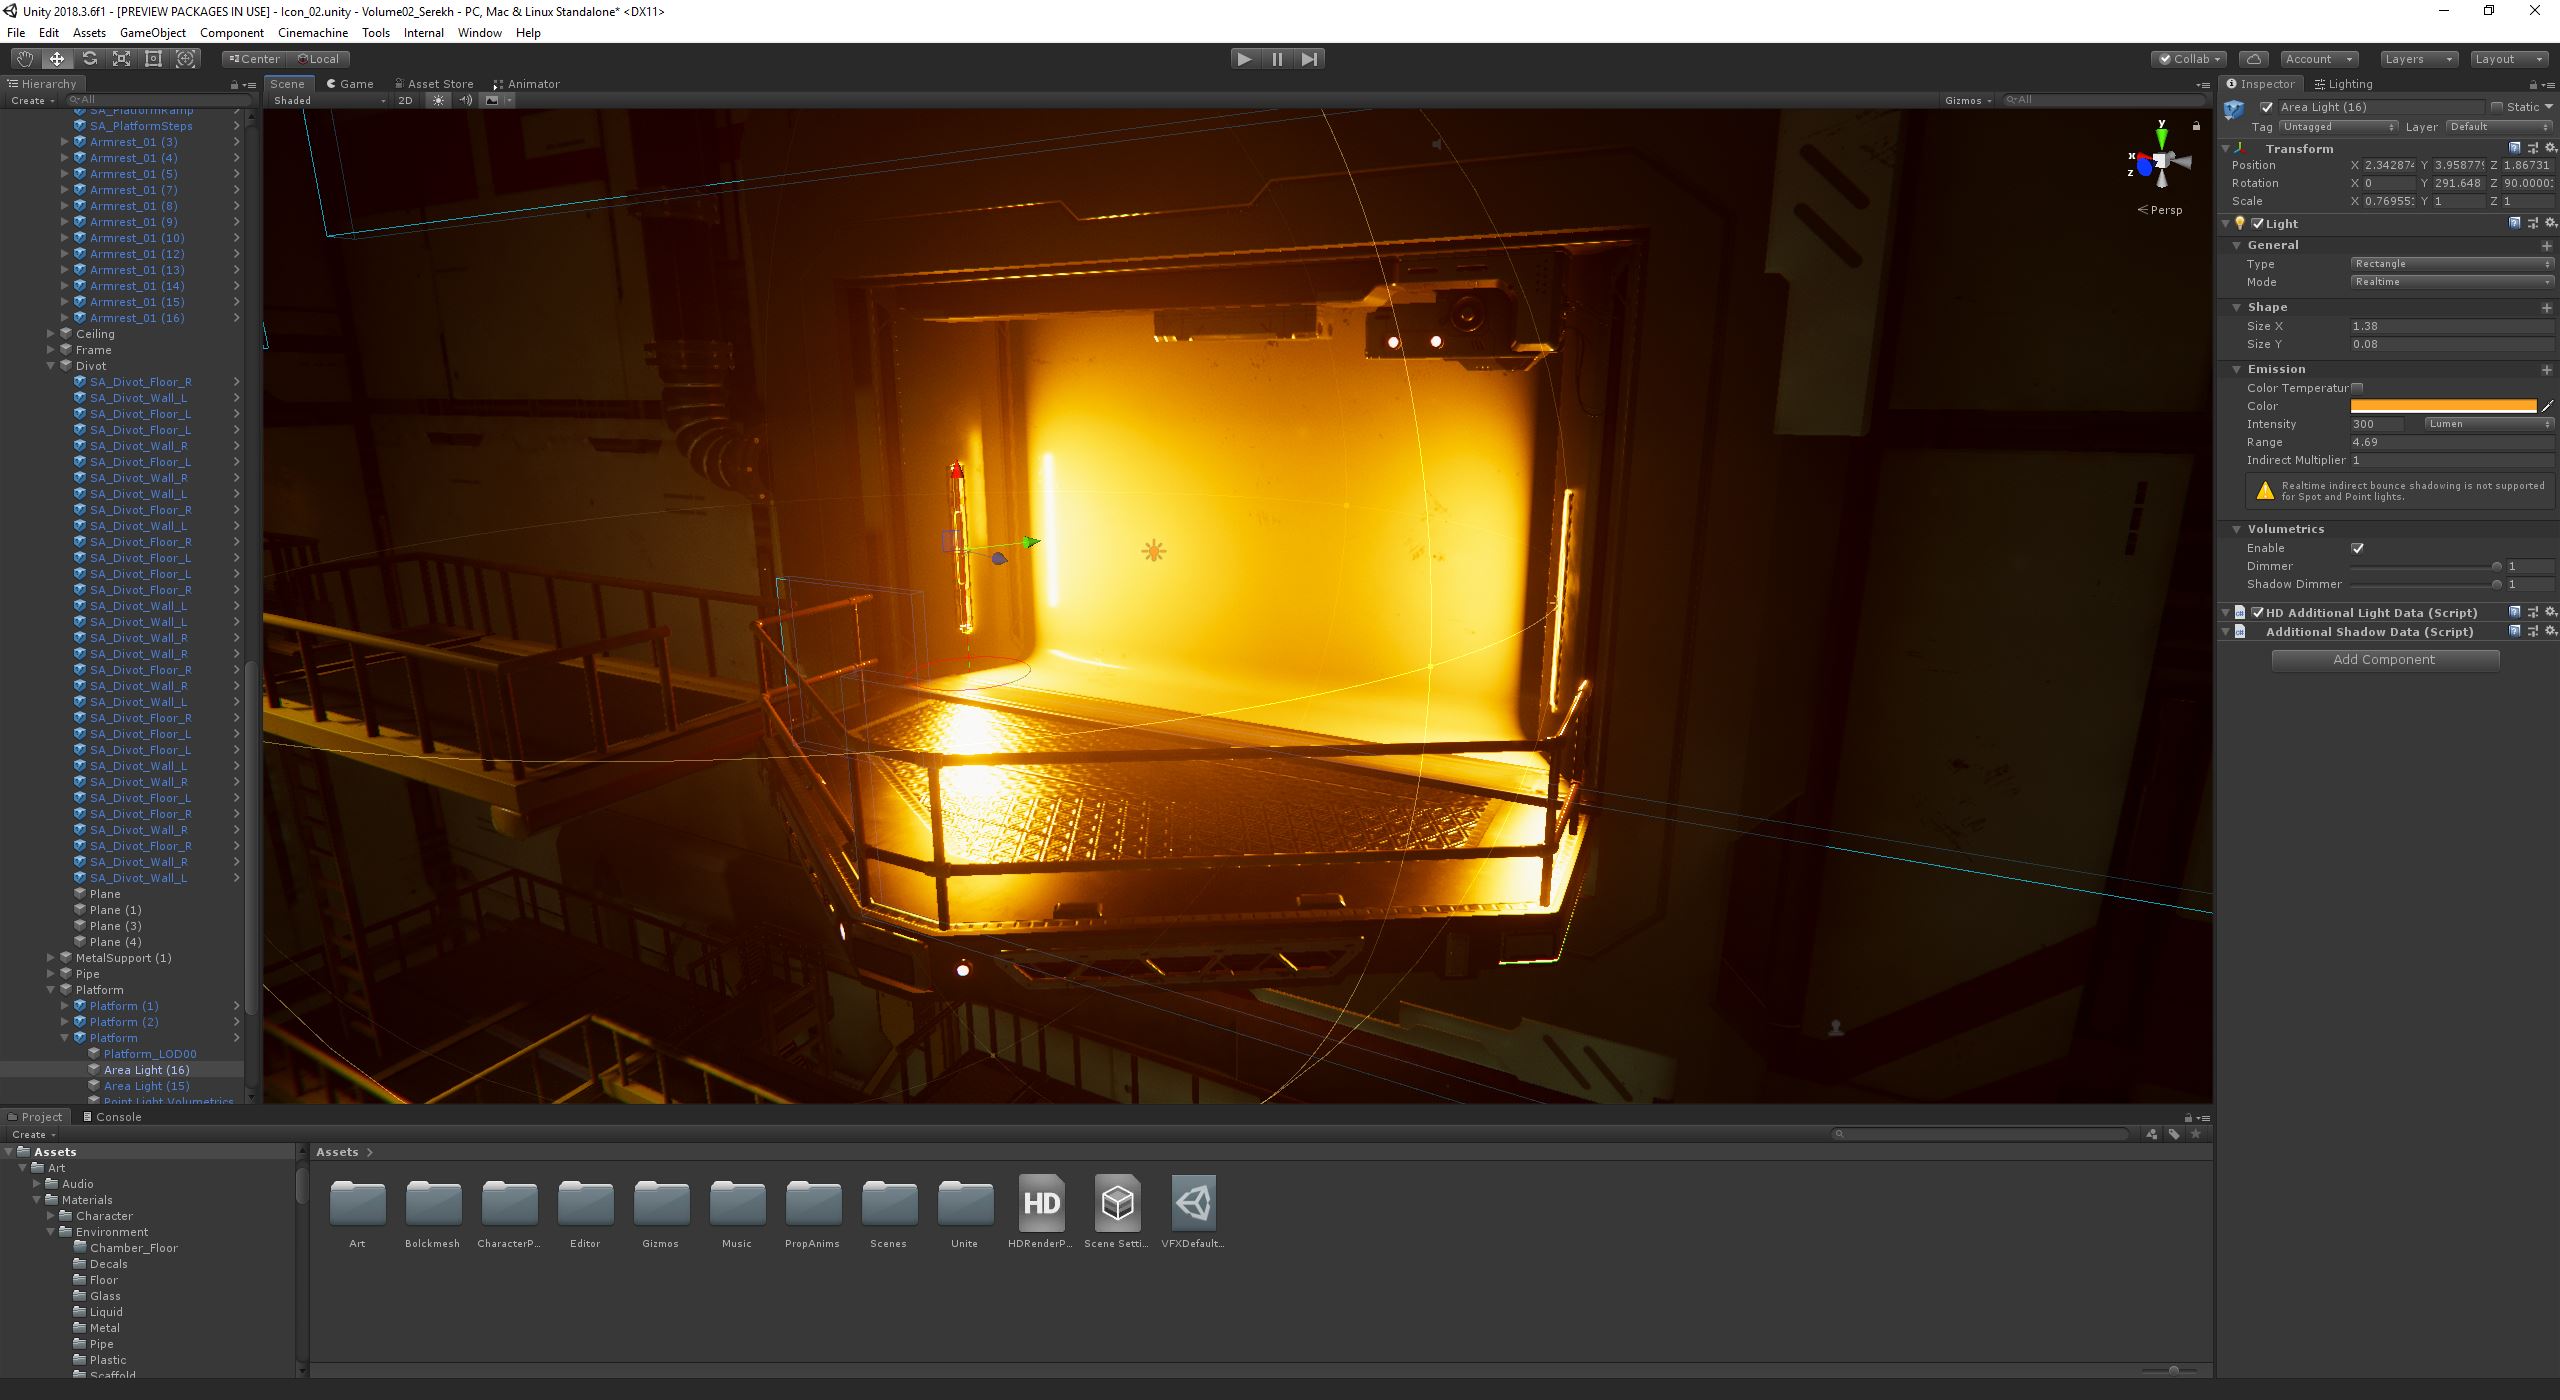Select the Scale tool
The width and height of the screenshot is (2560, 1400).
pyautogui.click(x=121, y=59)
